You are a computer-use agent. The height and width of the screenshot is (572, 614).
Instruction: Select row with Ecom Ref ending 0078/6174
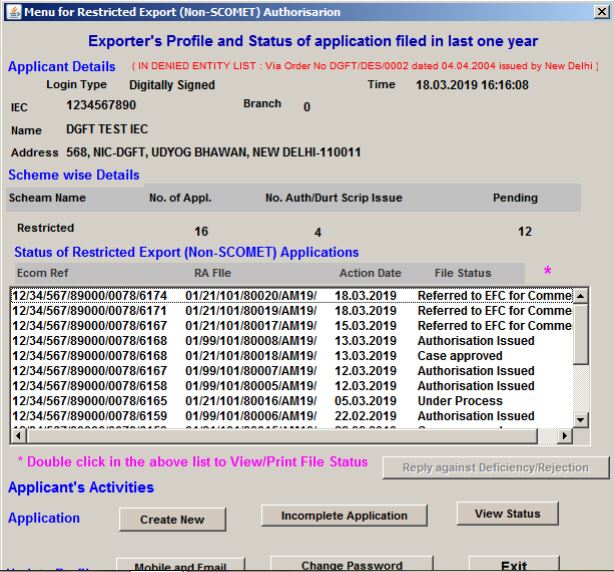coord(292,296)
